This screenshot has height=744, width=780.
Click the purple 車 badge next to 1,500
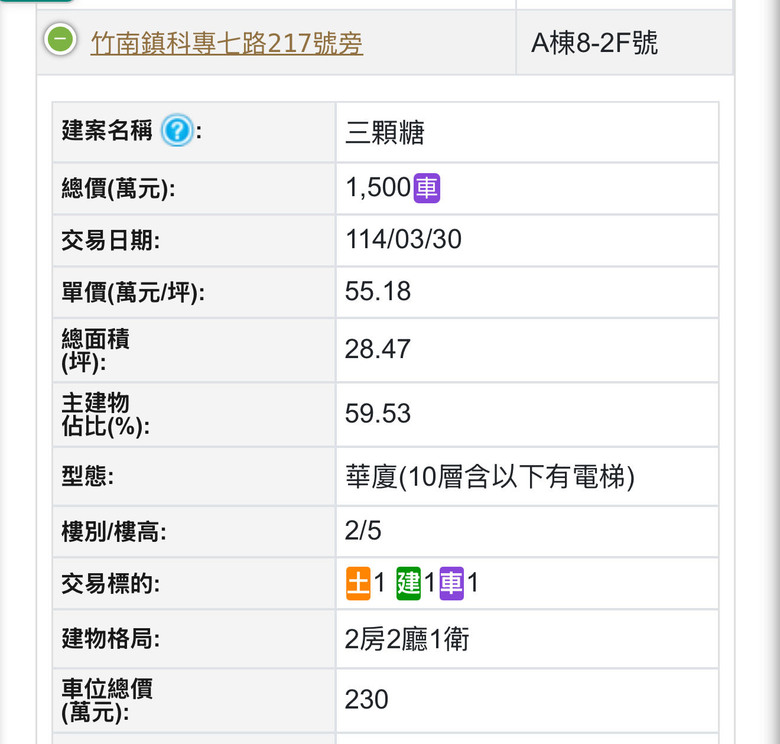coord(427,188)
